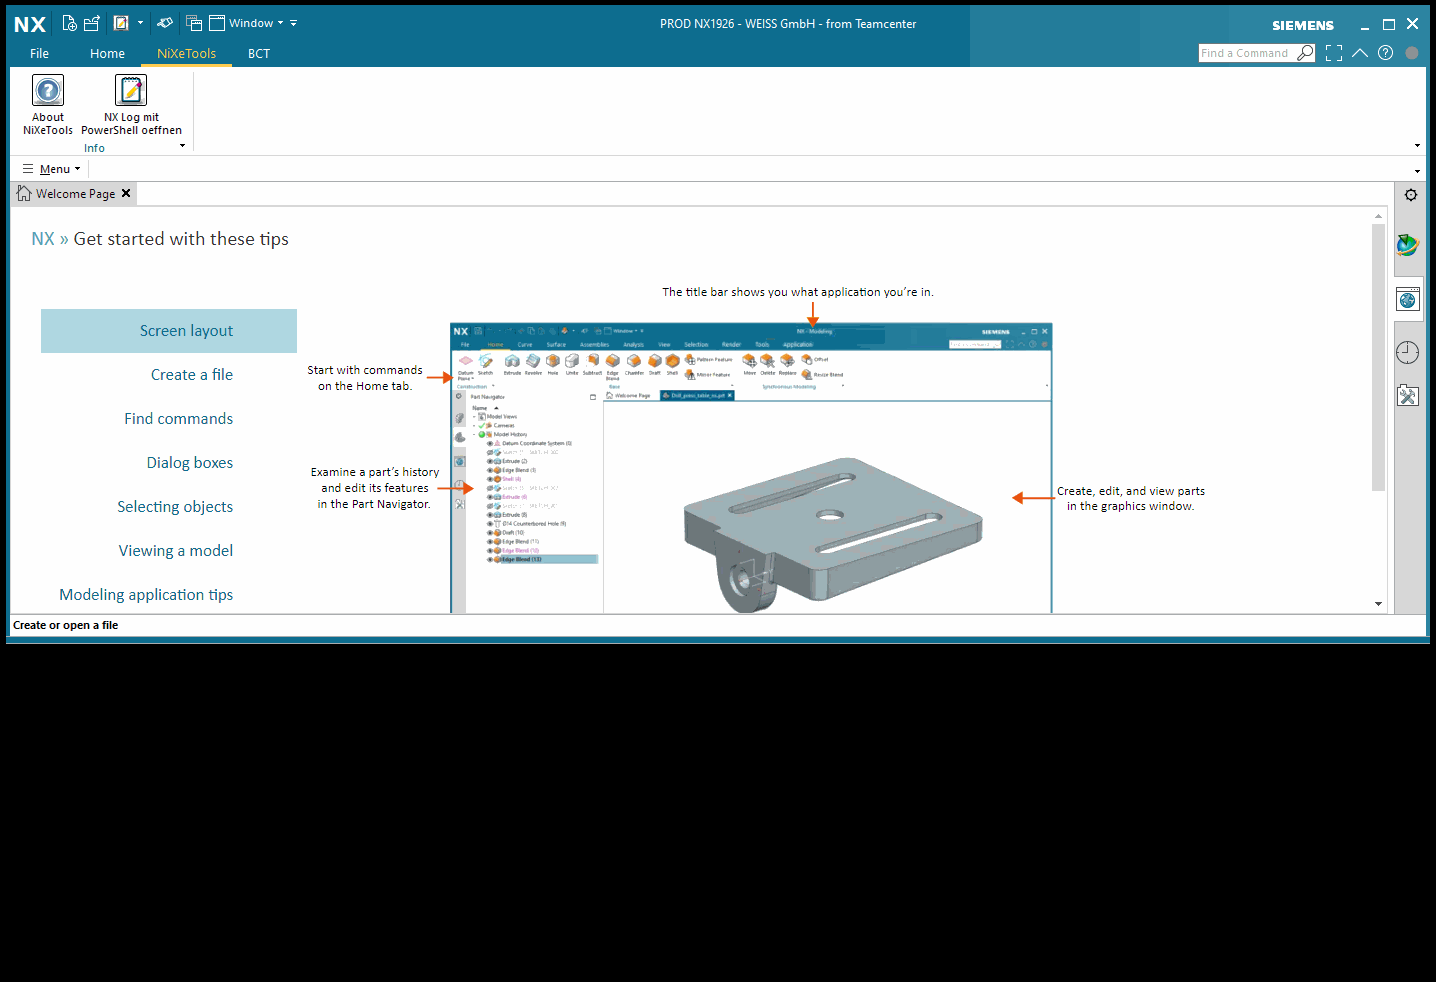The height and width of the screenshot is (982, 1436).
Task: Click the vertical scrollbar thumb
Action: [x=1378, y=357]
